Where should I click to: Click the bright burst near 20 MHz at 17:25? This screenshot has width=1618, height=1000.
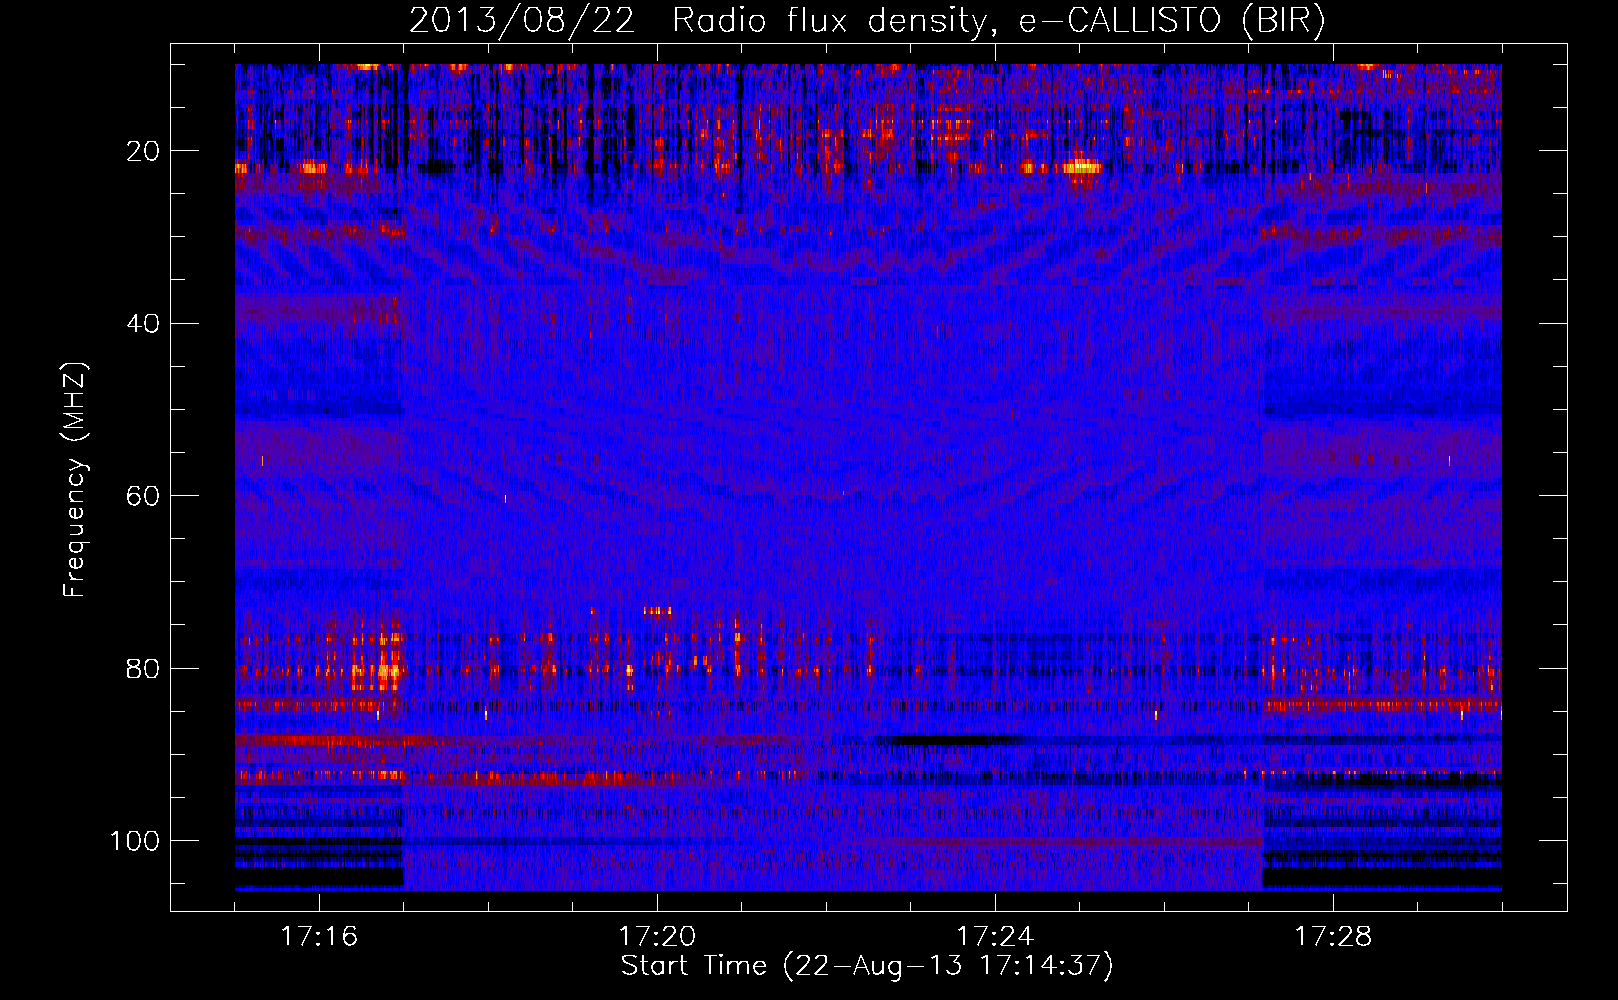(x=1081, y=167)
